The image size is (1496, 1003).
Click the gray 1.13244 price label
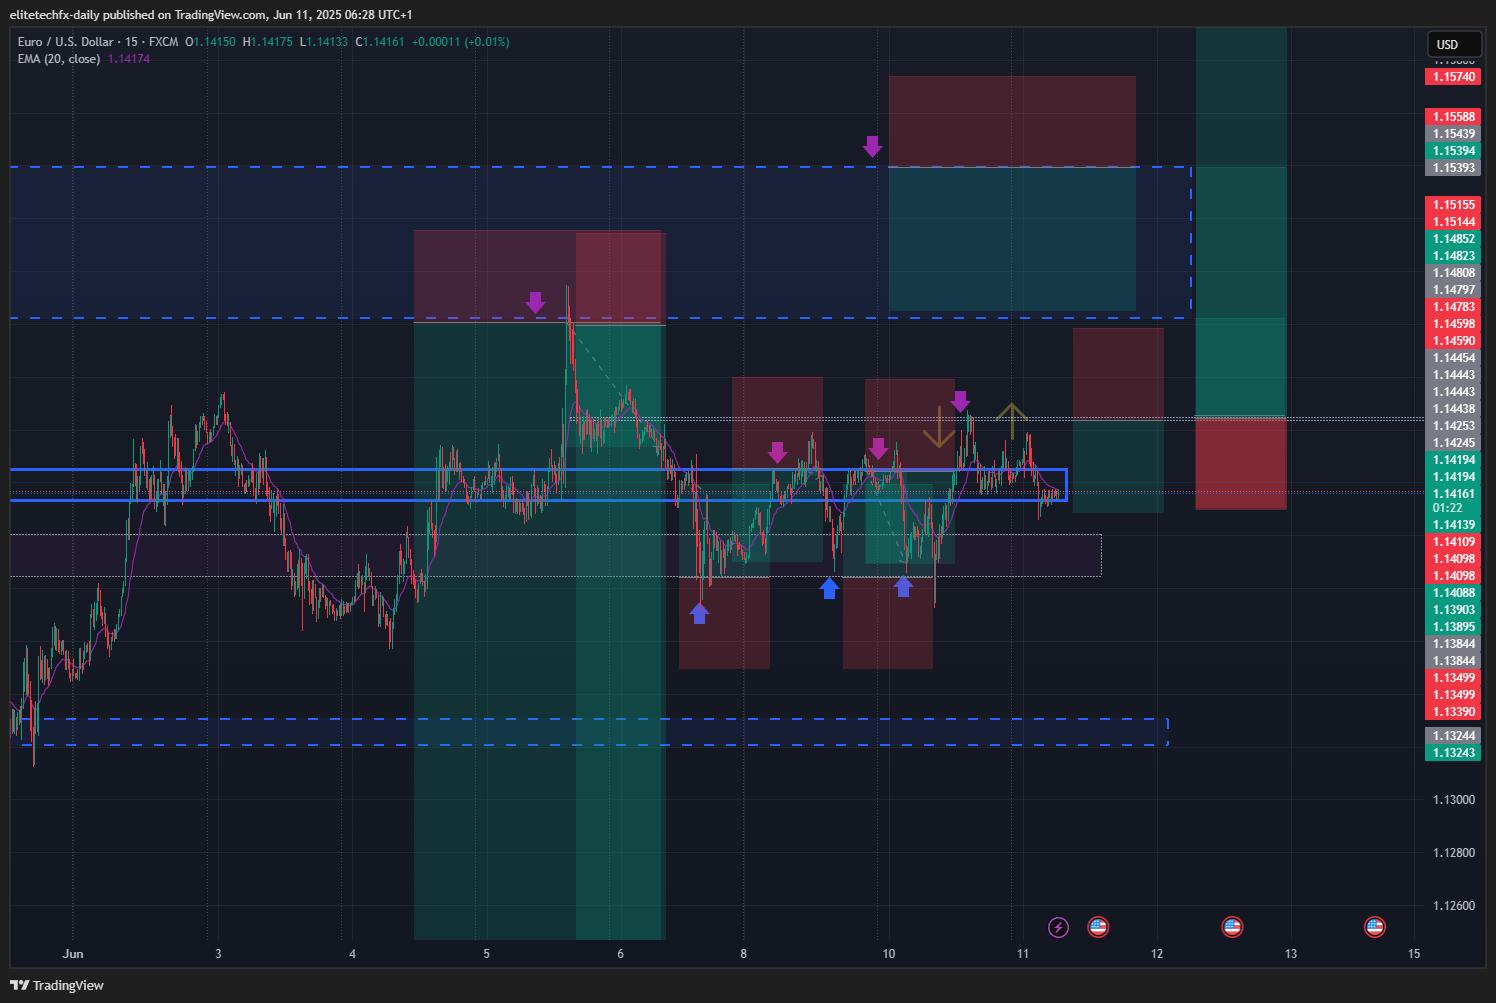(1453, 736)
